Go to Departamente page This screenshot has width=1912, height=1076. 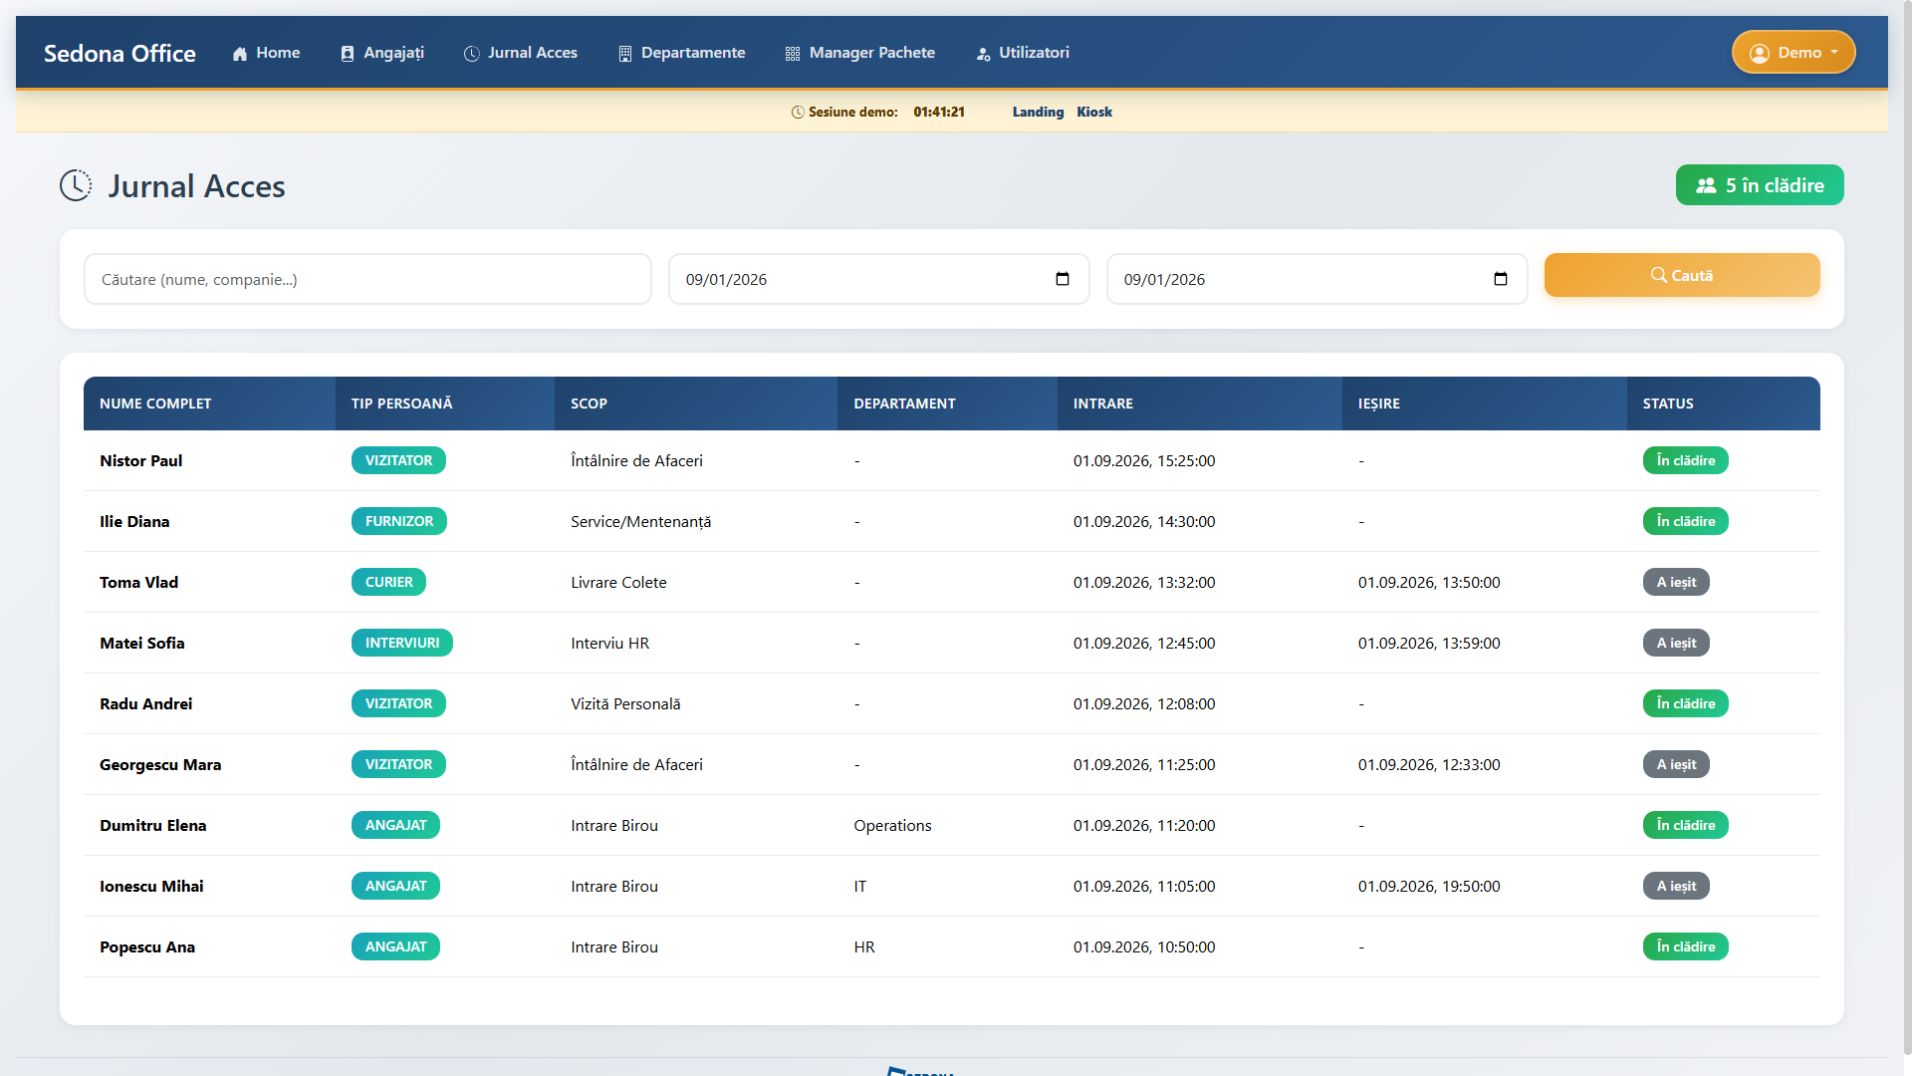[682, 53]
